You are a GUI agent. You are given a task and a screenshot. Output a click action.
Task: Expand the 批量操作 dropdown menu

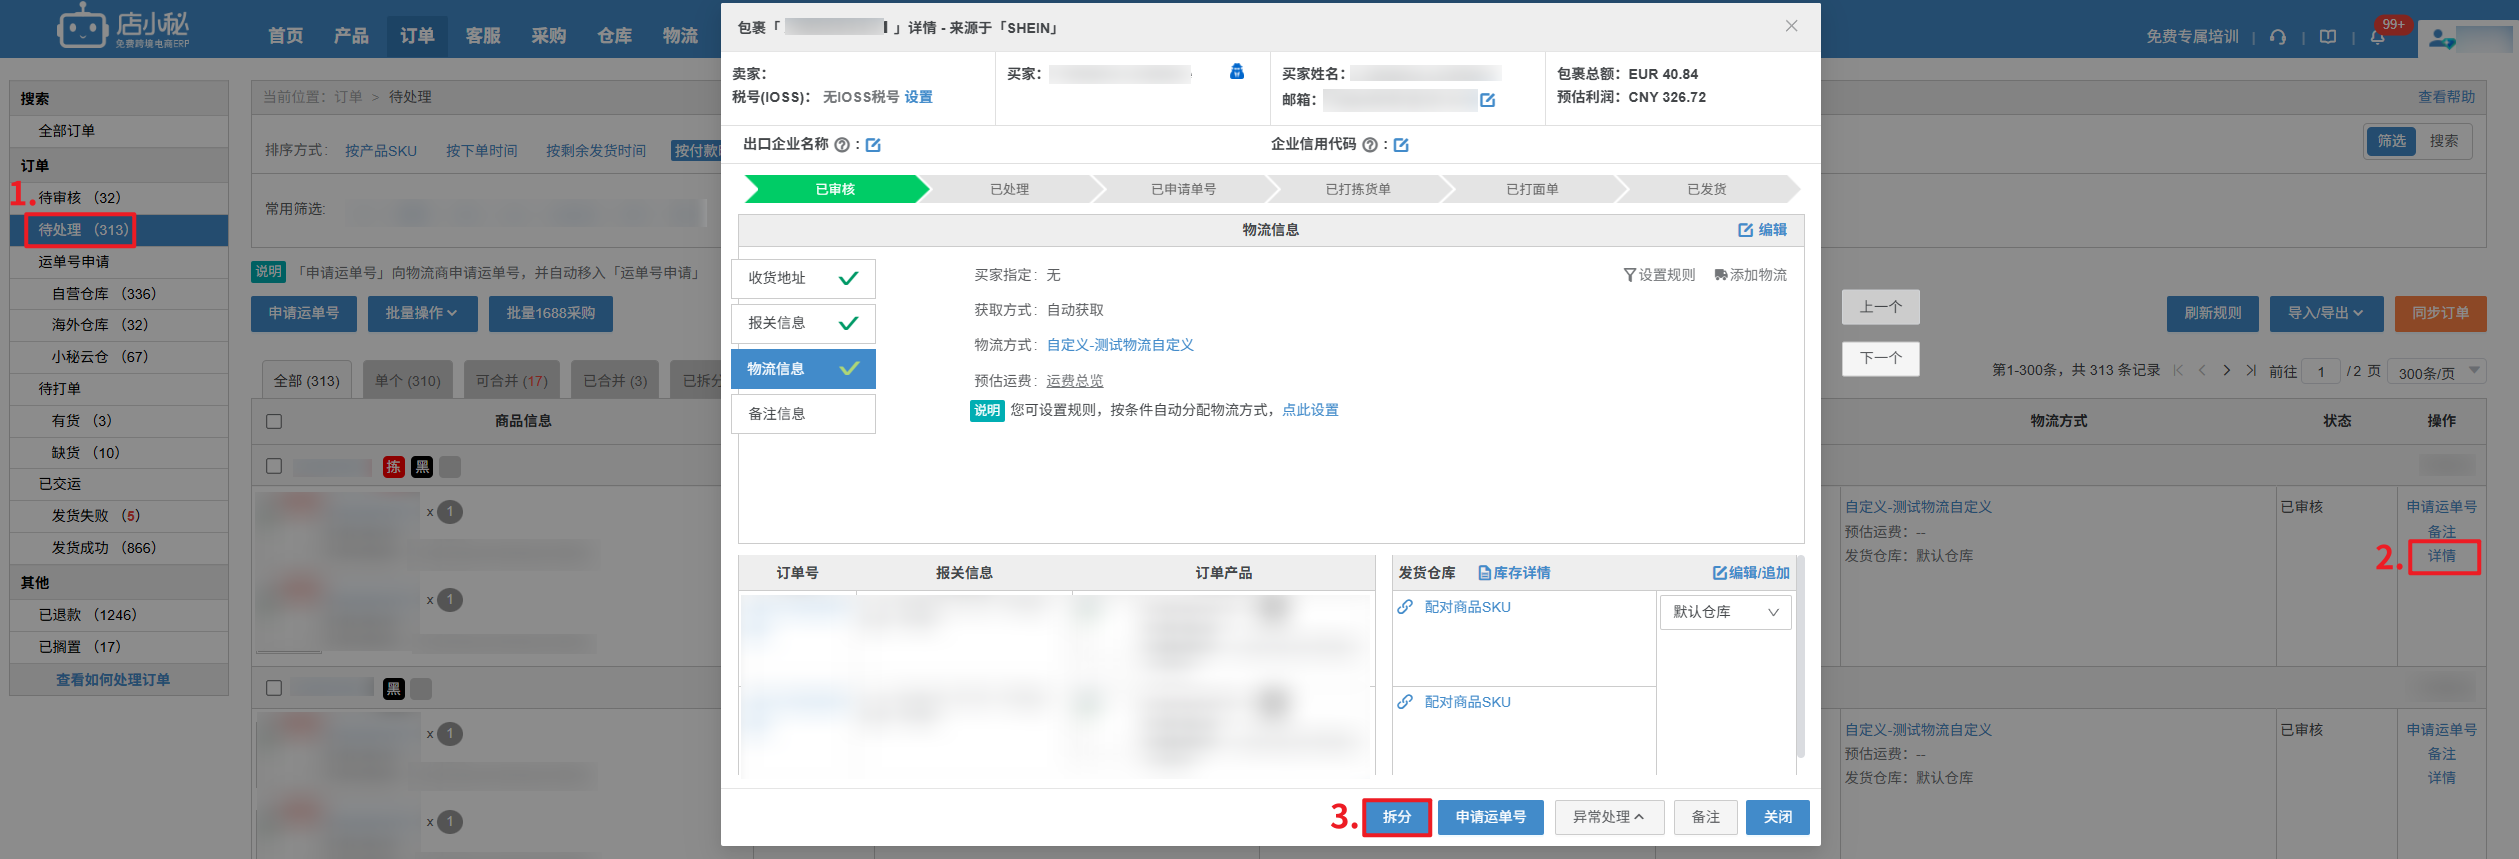click(422, 313)
